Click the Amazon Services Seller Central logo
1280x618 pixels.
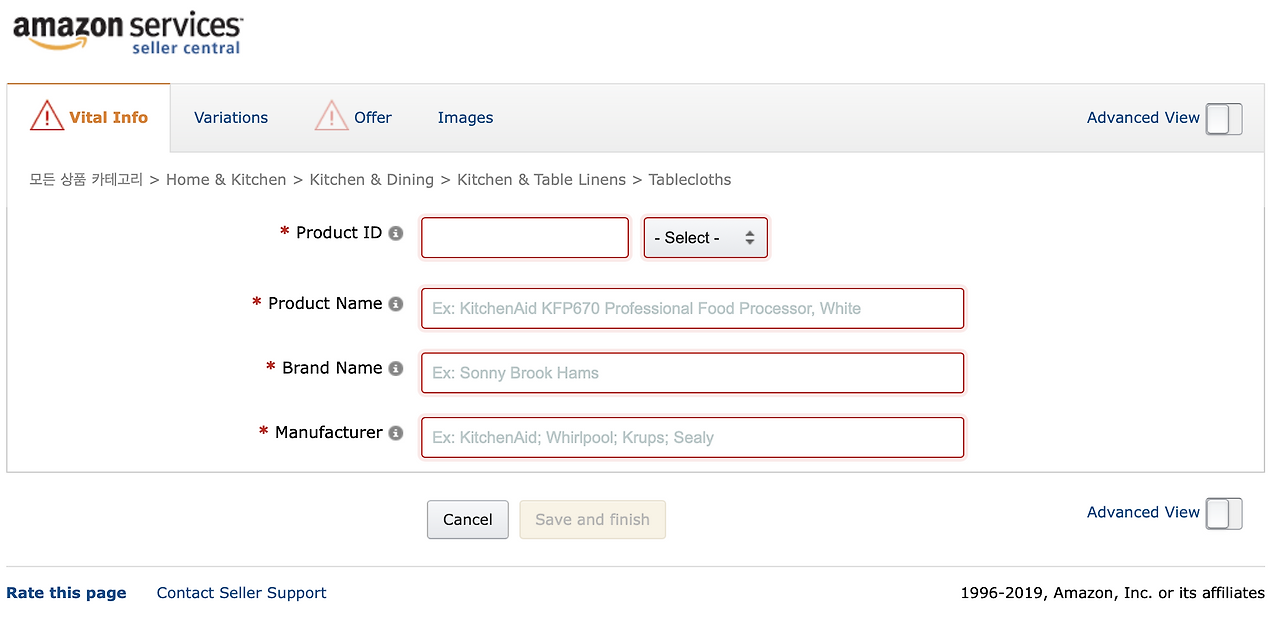tap(127, 34)
